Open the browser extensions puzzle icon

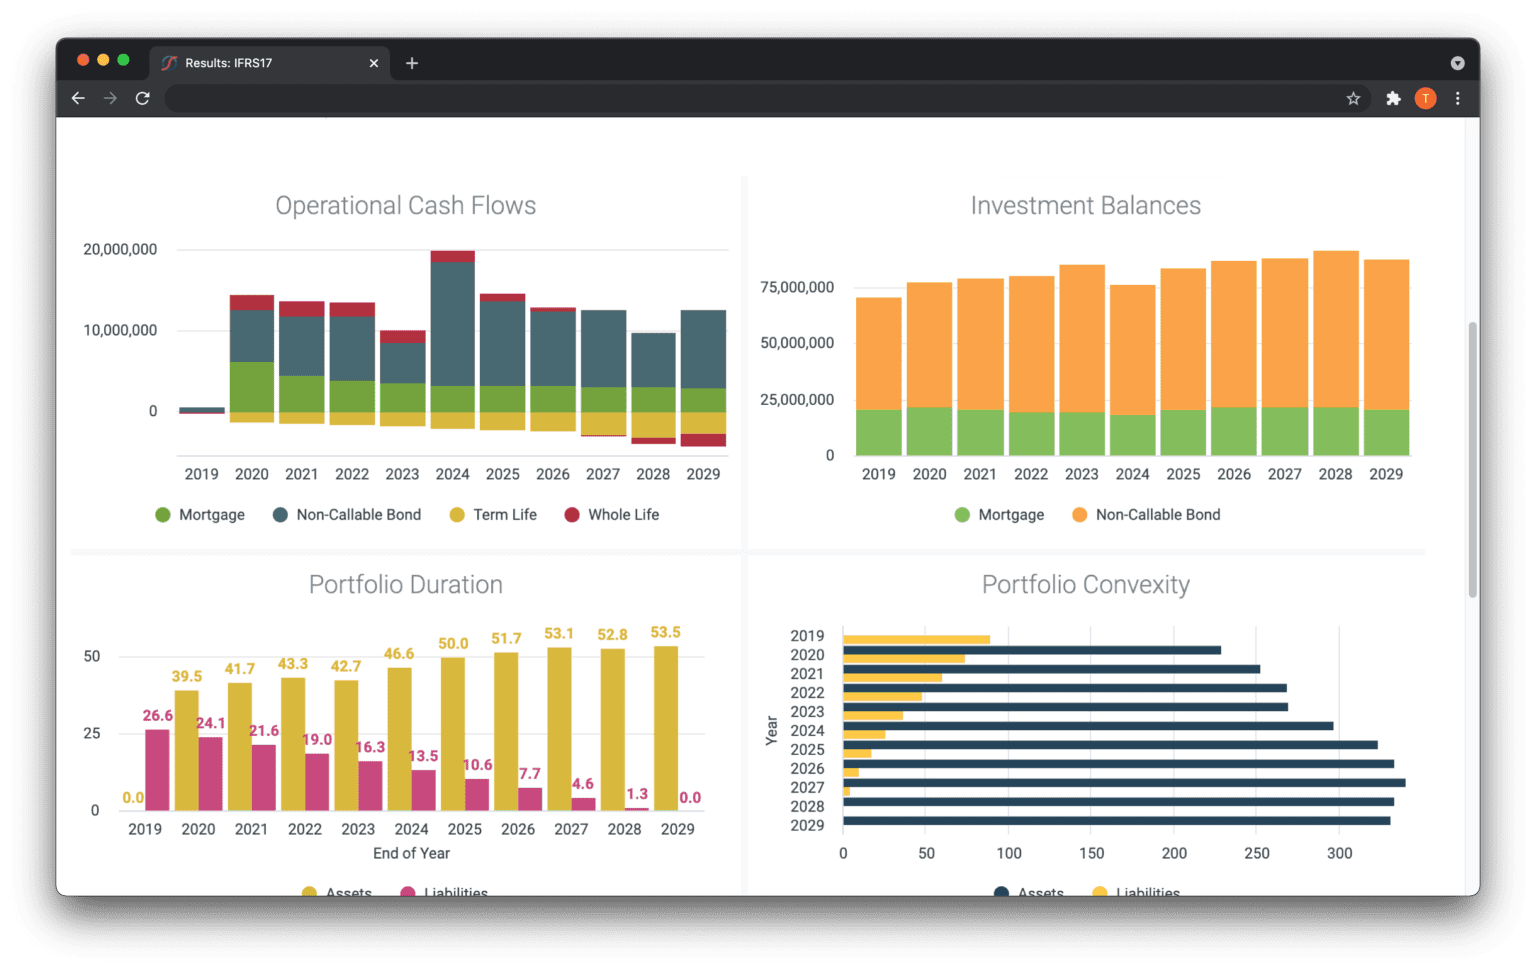pos(1394,98)
